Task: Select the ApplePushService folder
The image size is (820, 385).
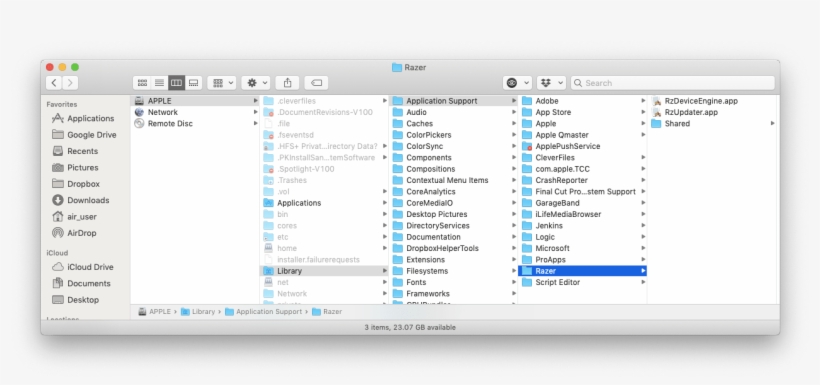Action: [x=583, y=146]
